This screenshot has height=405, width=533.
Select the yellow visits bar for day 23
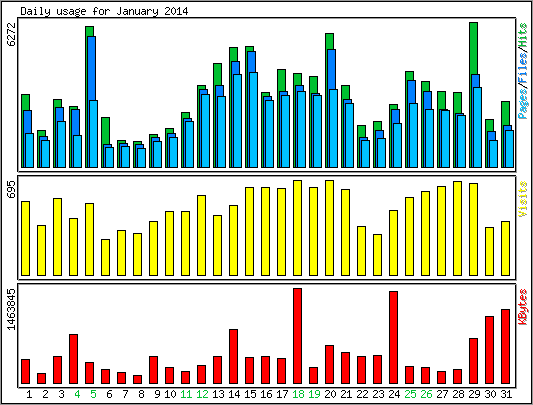pyautogui.click(x=377, y=255)
